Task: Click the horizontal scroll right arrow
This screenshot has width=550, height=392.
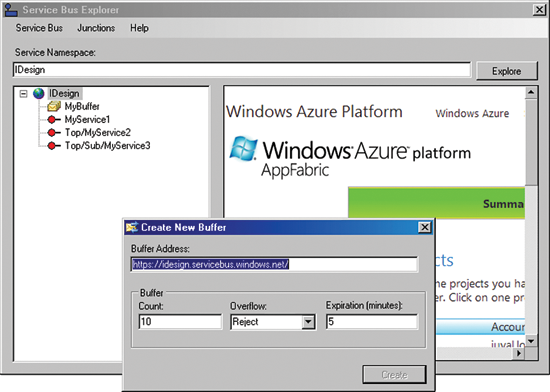Action: [519, 353]
